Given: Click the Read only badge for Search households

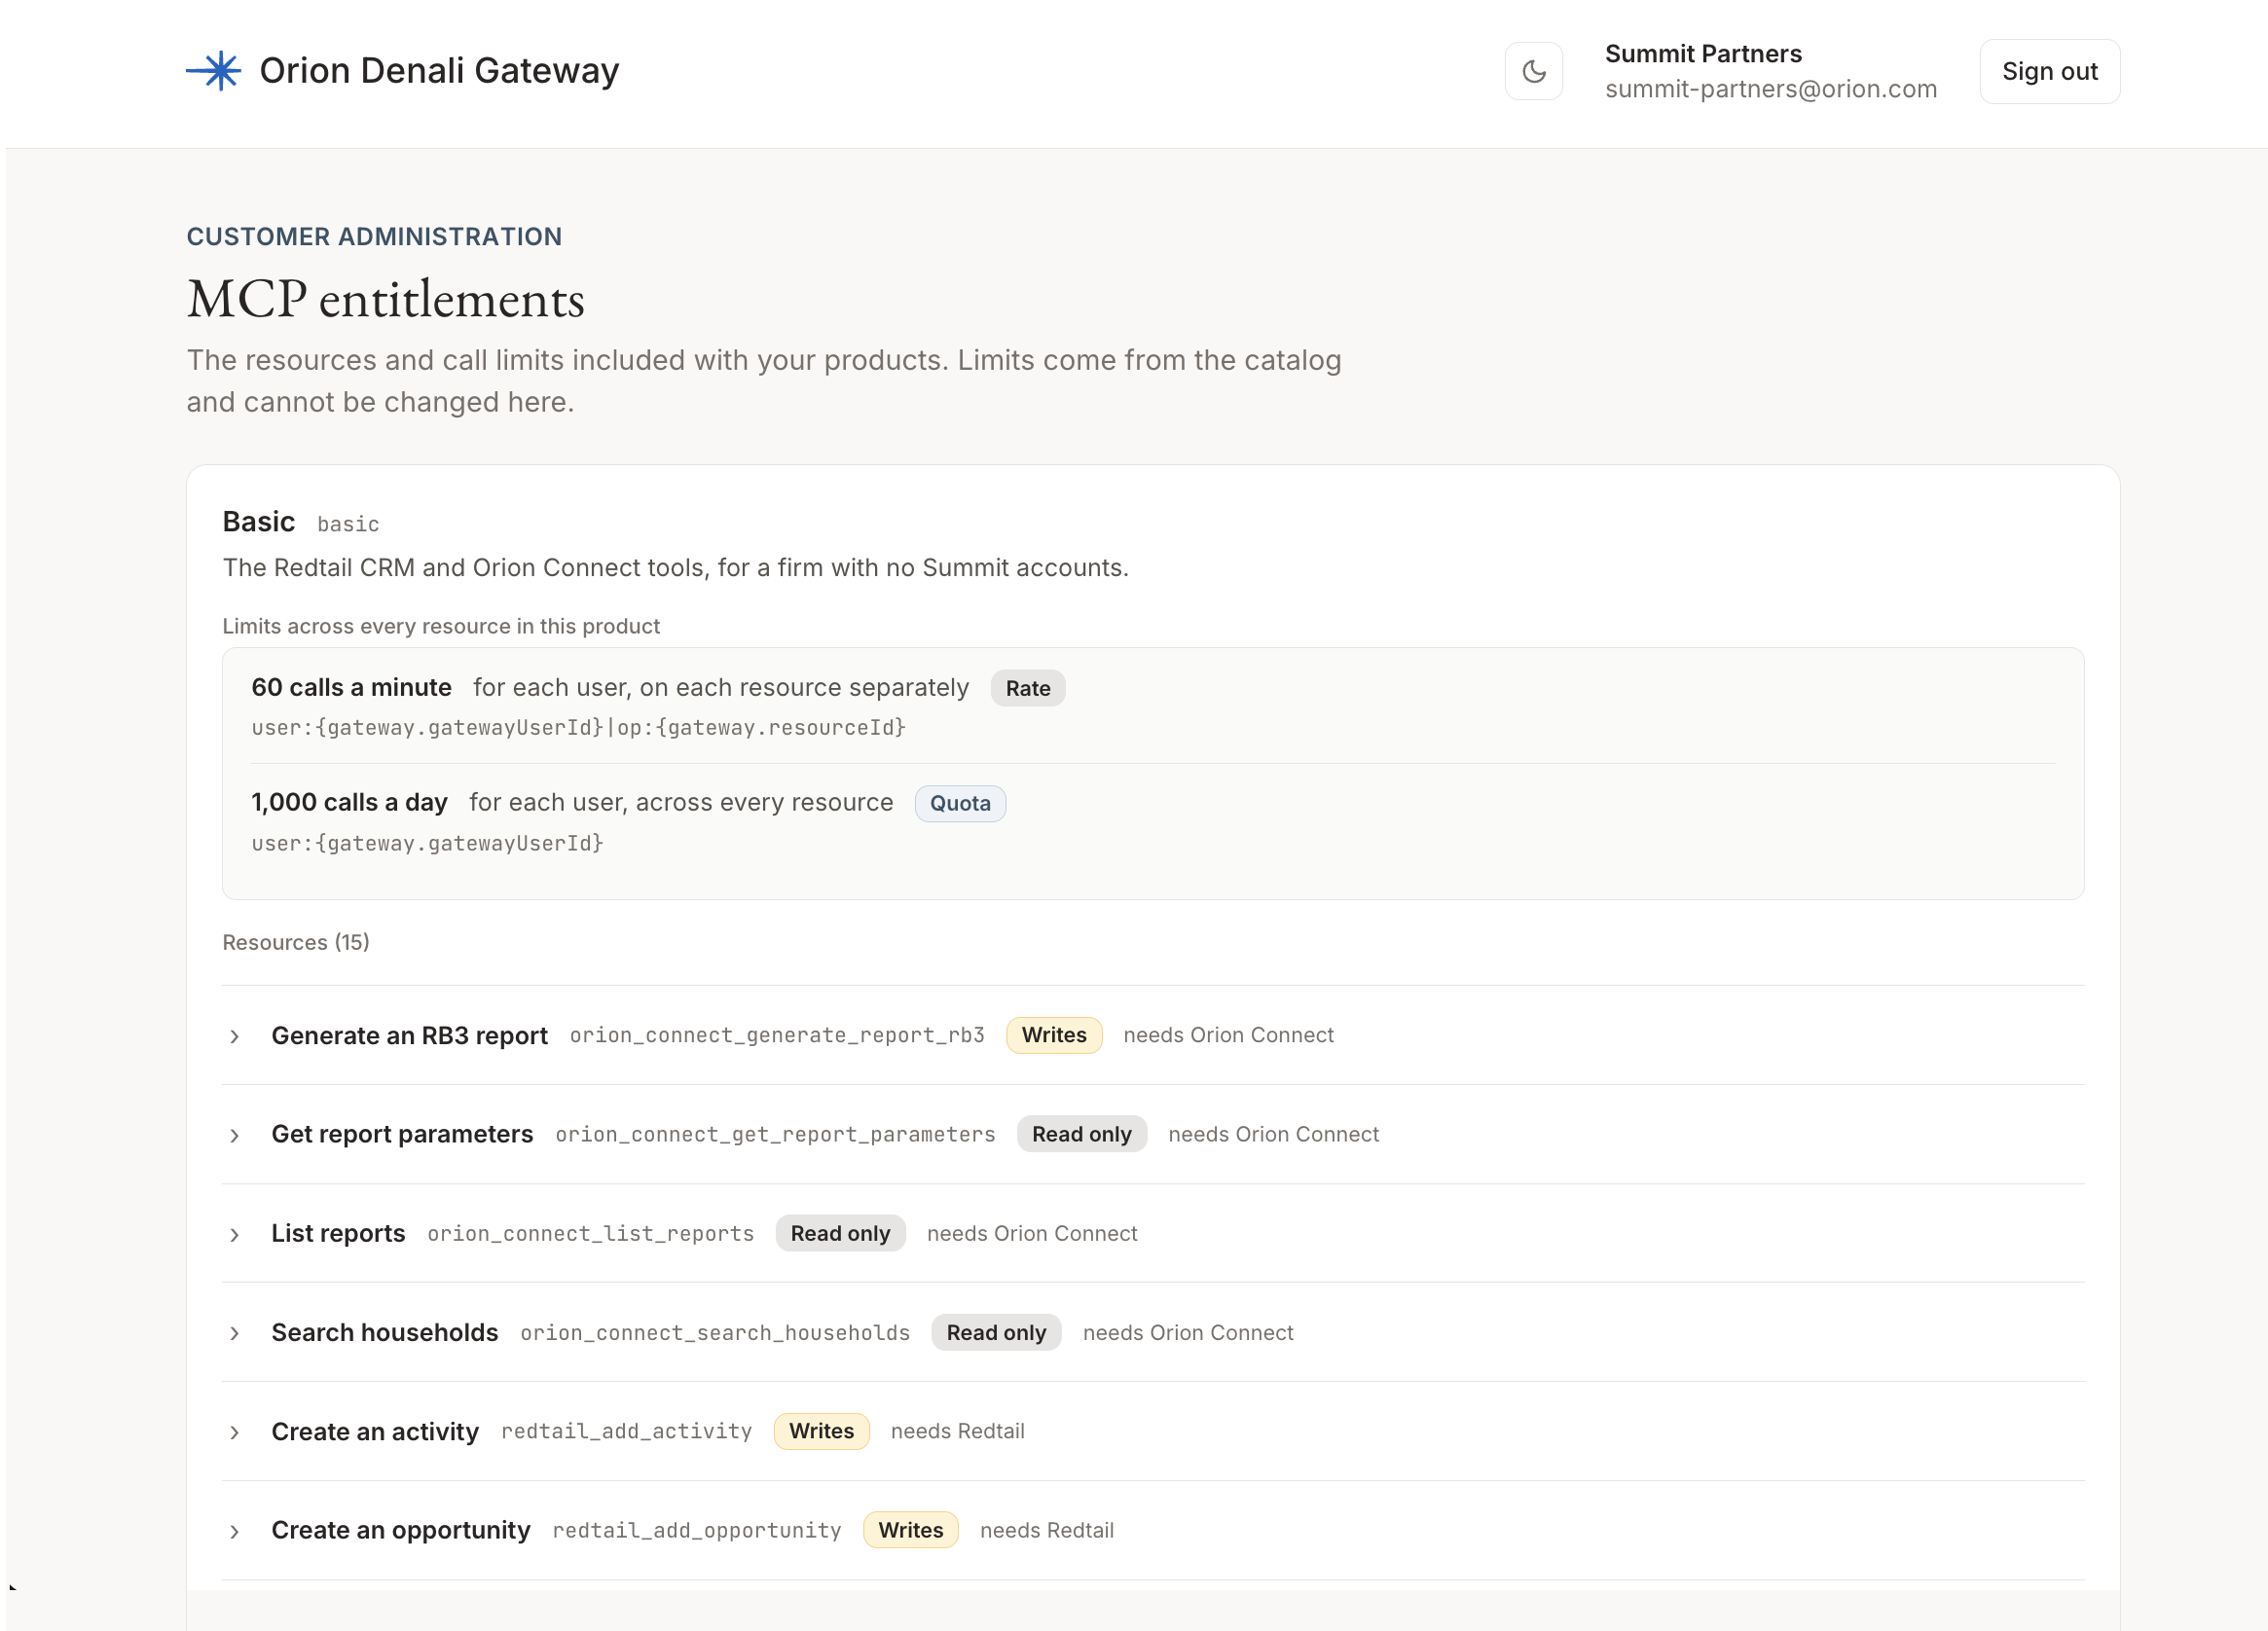Looking at the screenshot, I should pyautogui.click(x=996, y=1332).
